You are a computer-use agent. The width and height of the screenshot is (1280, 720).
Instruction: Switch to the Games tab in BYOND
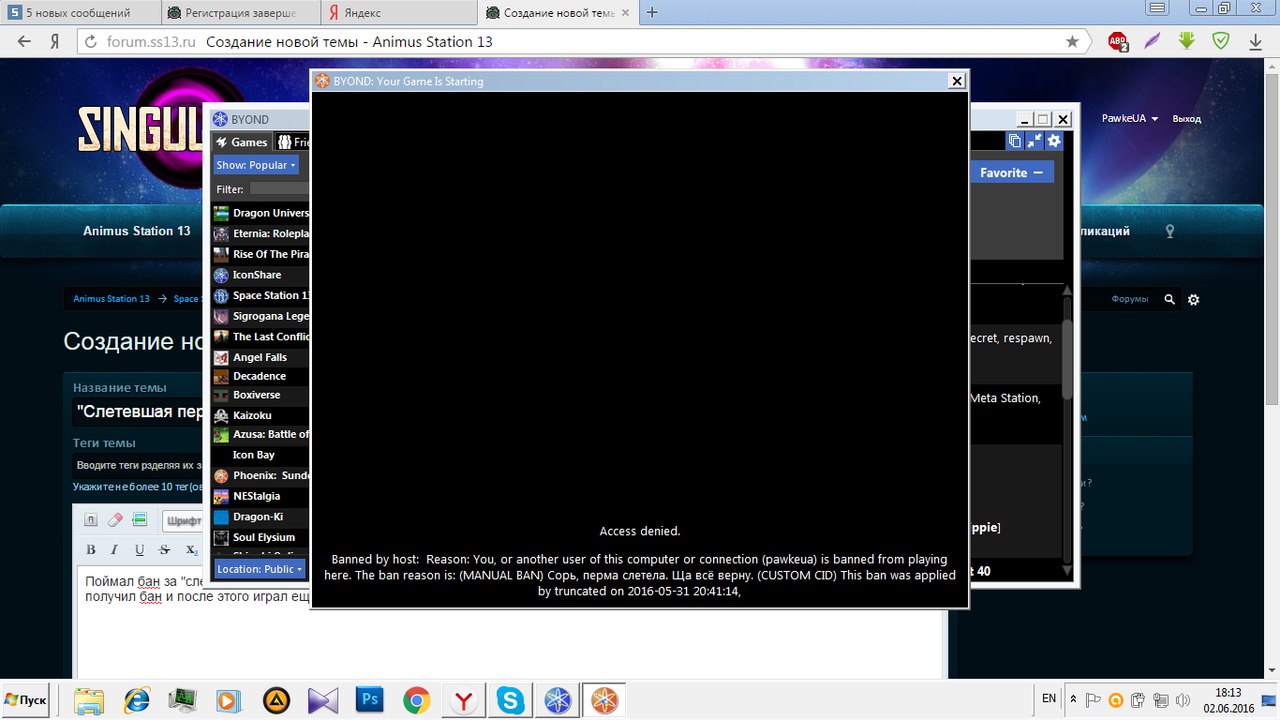tap(241, 142)
